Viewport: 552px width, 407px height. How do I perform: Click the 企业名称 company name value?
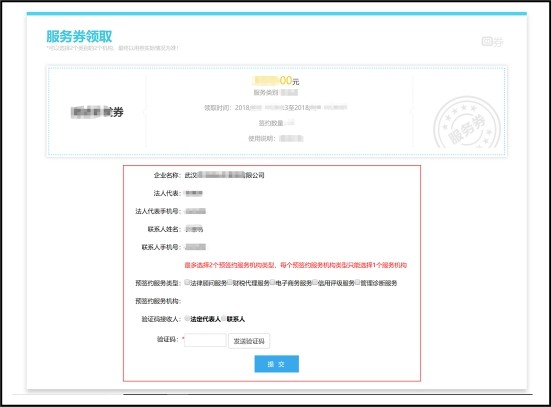click(x=225, y=175)
